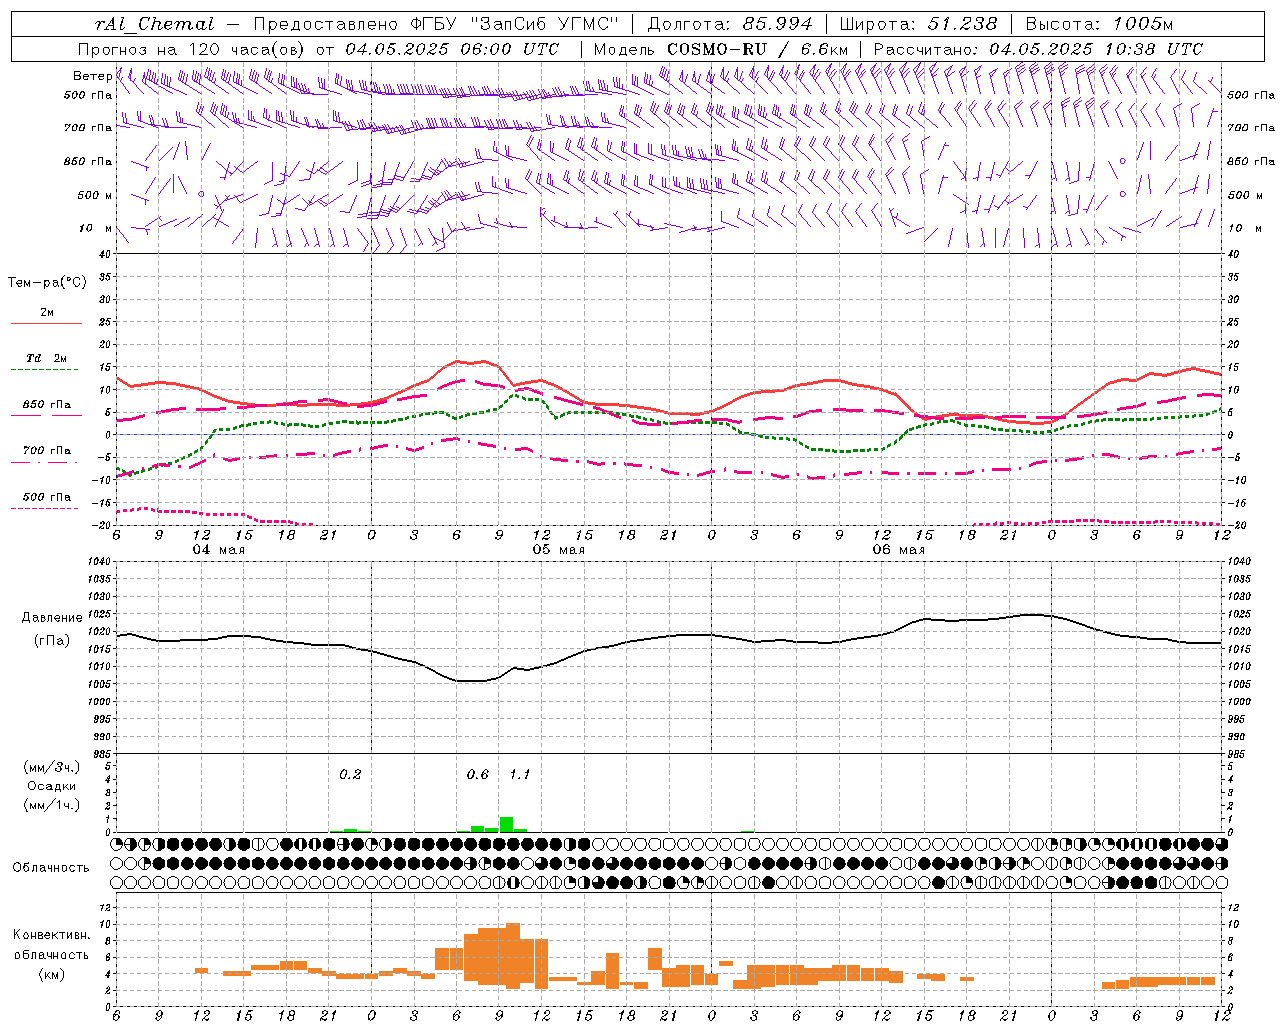Click the Давление pressure chart label
The width and height of the screenshot is (1280, 1024).
(x=52, y=618)
